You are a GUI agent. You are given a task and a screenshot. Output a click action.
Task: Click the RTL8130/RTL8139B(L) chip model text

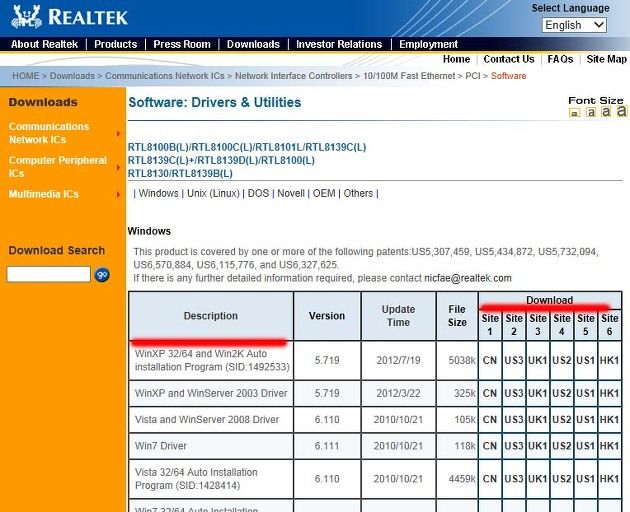pyautogui.click(x=180, y=174)
